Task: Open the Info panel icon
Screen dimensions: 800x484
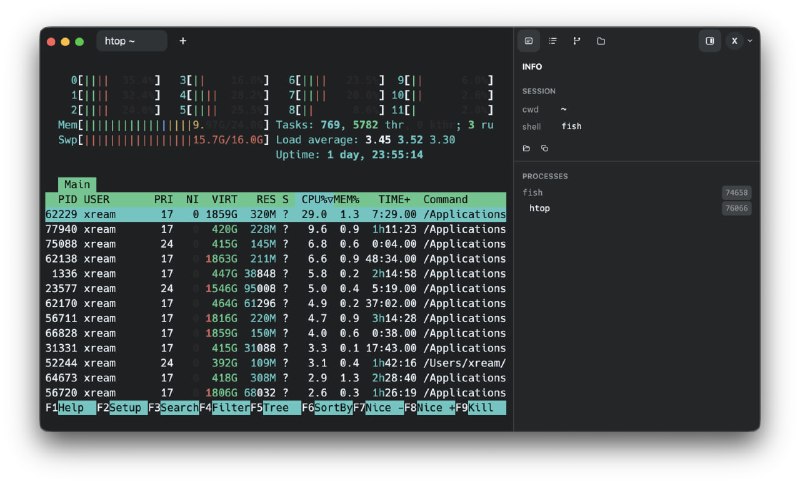Action: [529, 41]
